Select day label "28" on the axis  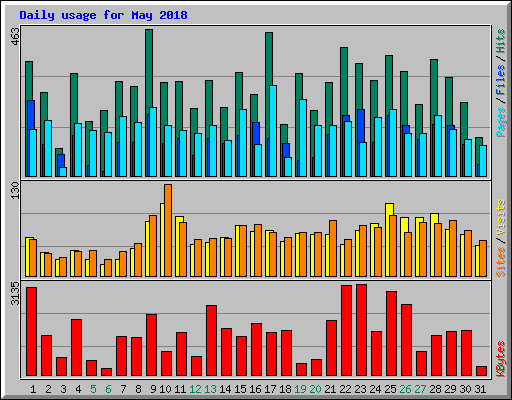(435, 389)
